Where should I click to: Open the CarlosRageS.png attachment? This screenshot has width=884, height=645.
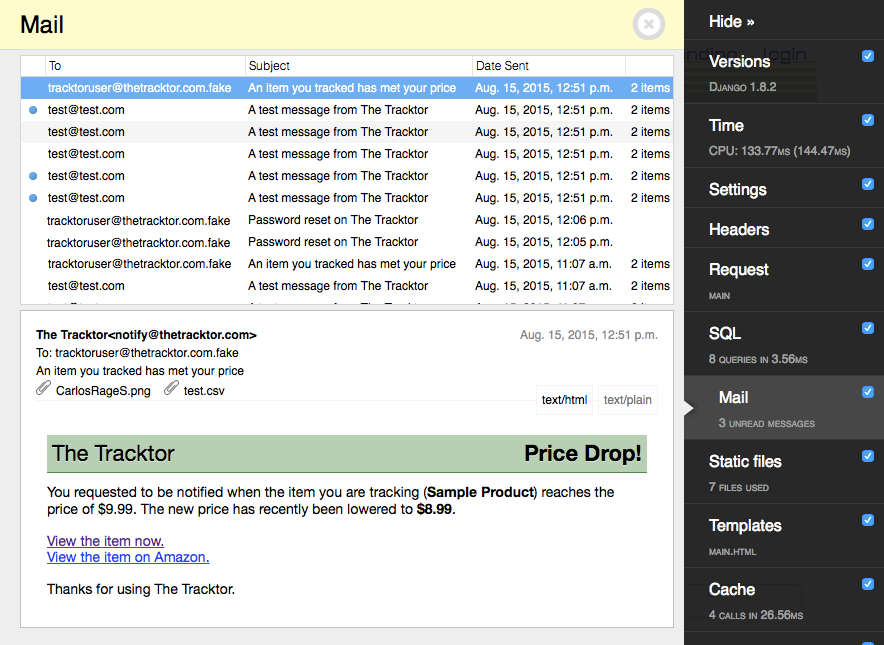(x=103, y=391)
